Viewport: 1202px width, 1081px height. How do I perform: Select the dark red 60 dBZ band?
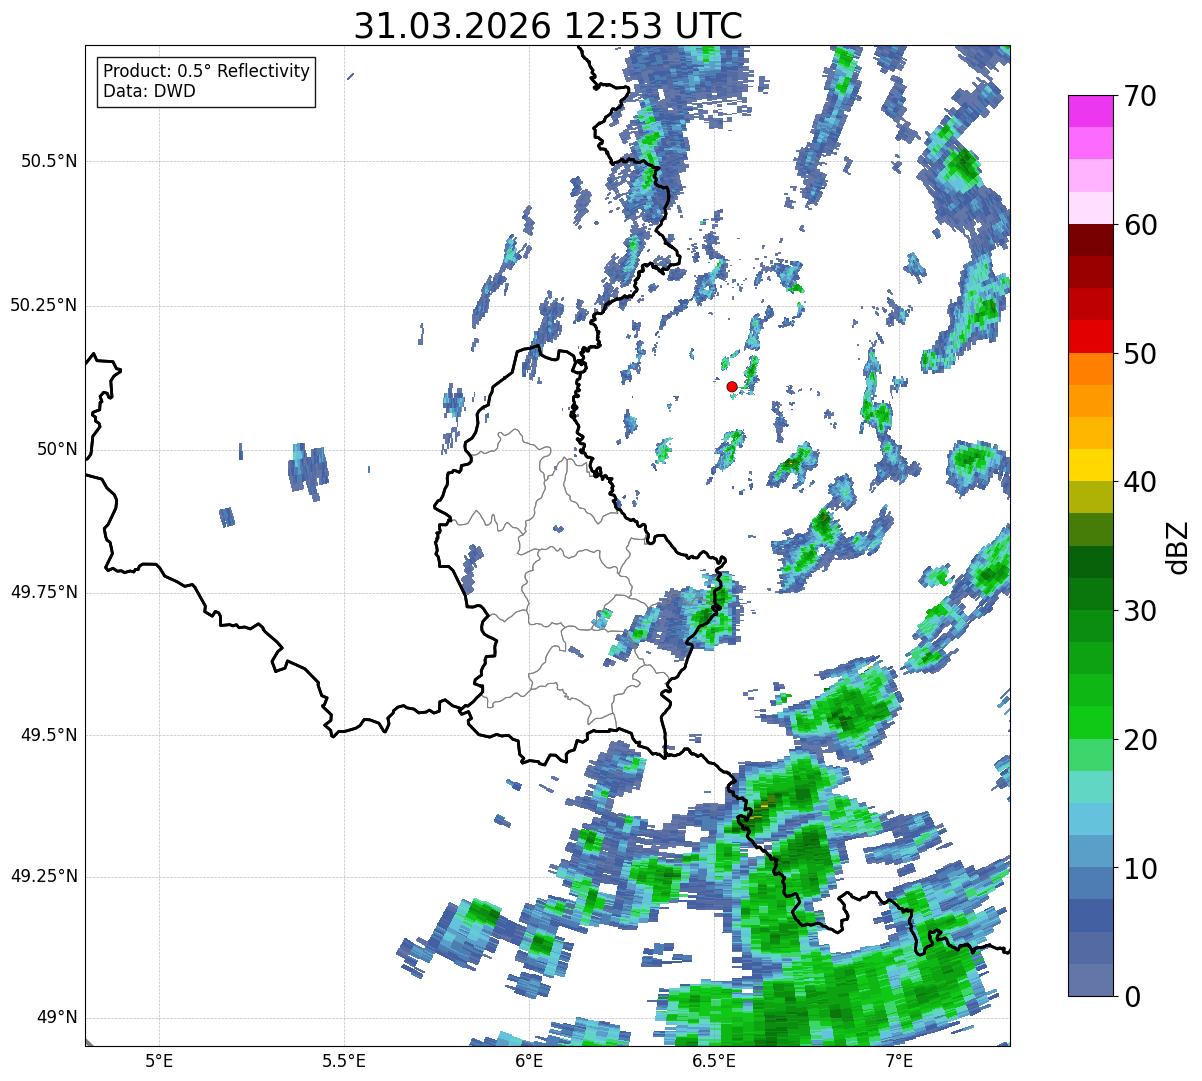click(x=1091, y=240)
